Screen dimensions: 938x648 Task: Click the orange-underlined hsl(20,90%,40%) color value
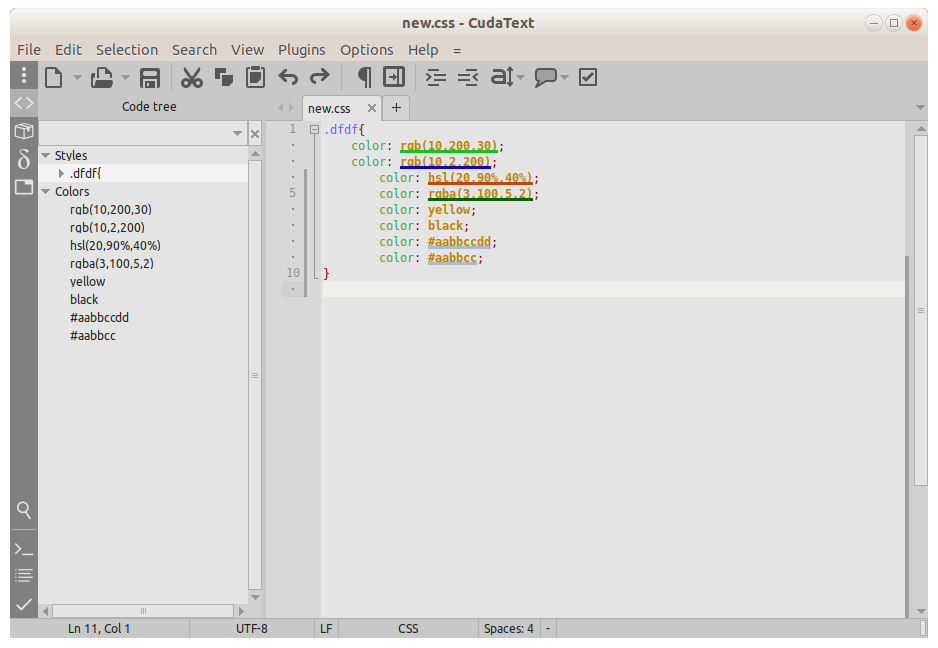point(480,178)
